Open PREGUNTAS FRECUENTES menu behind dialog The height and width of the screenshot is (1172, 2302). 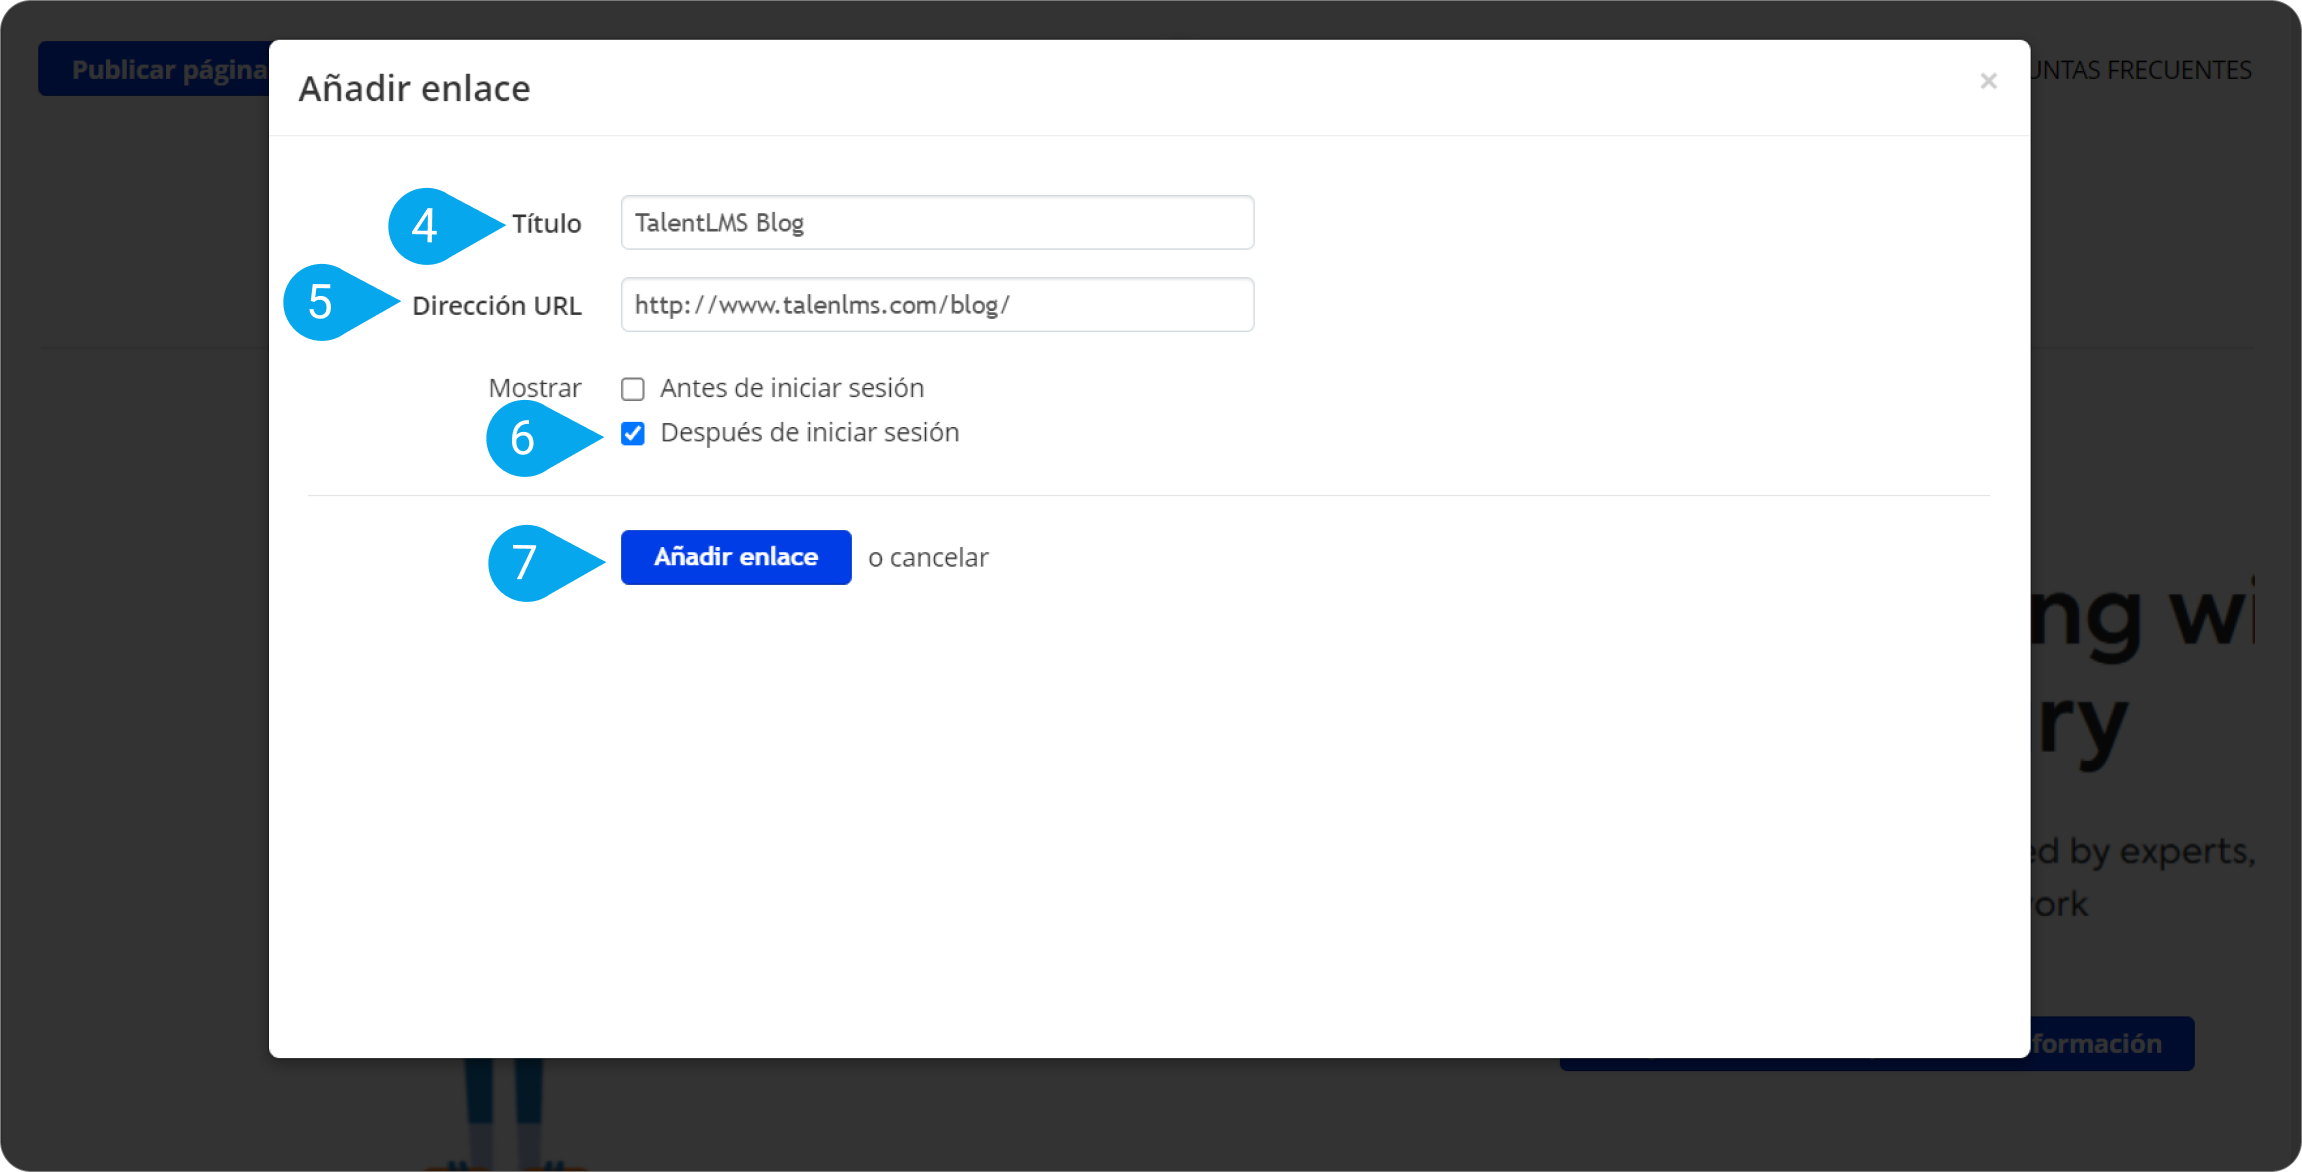[x=2141, y=70]
